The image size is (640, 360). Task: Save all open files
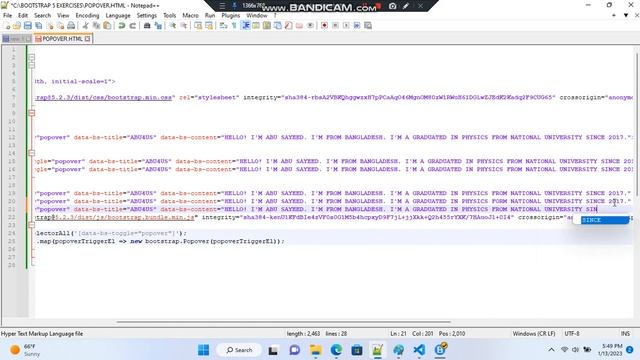click(x=39, y=26)
